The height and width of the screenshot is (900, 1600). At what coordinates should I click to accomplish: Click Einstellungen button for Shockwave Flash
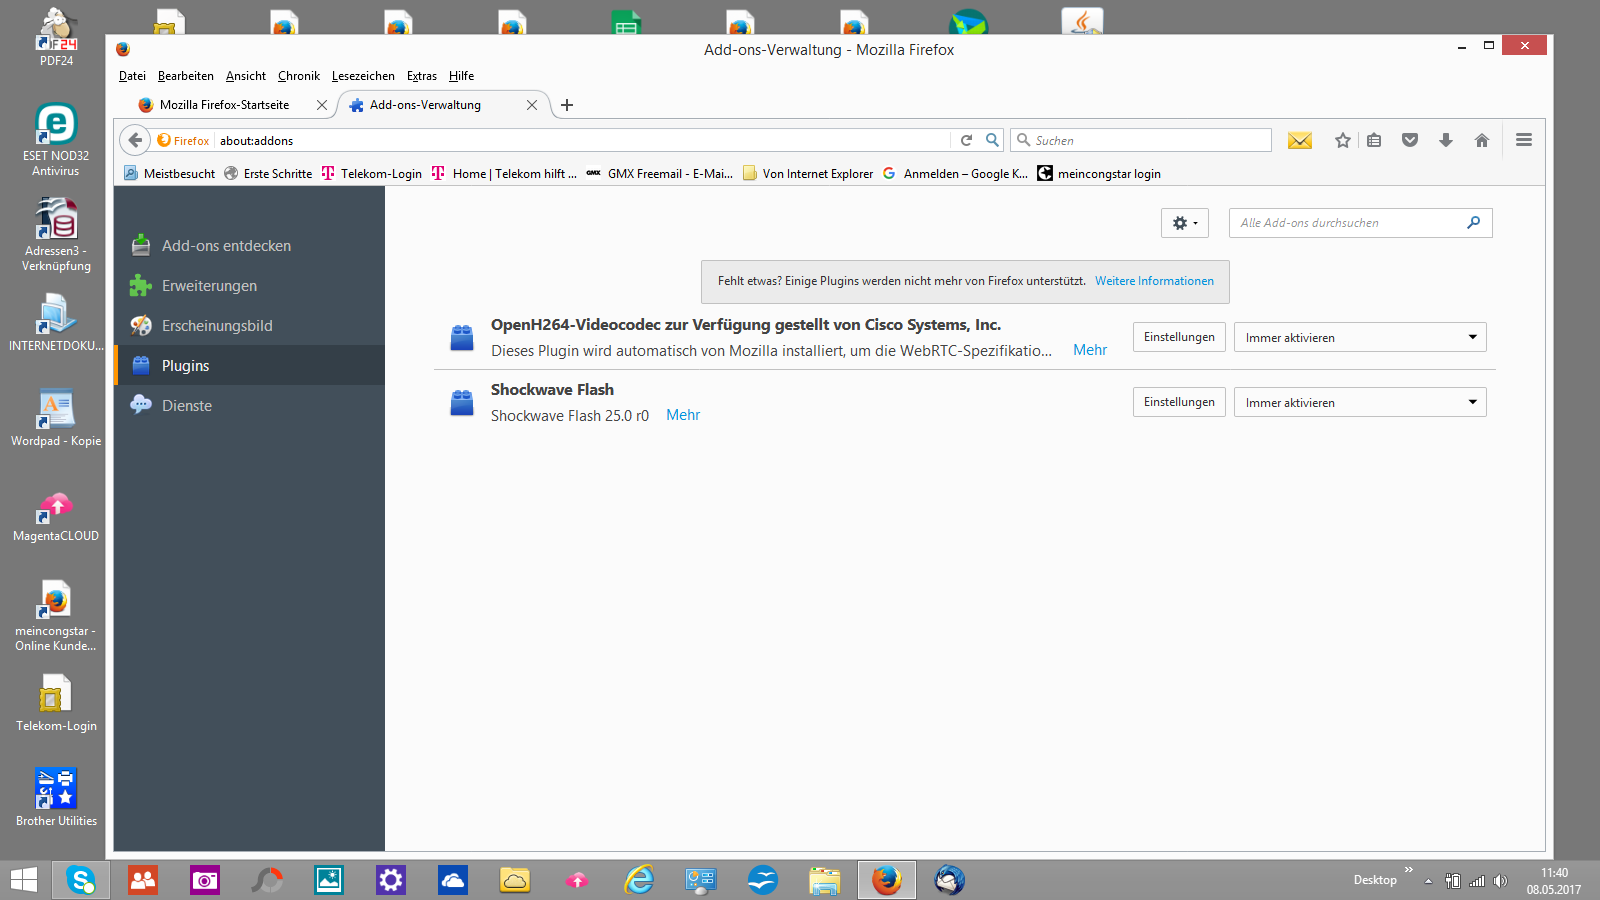tap(1178, 402)
